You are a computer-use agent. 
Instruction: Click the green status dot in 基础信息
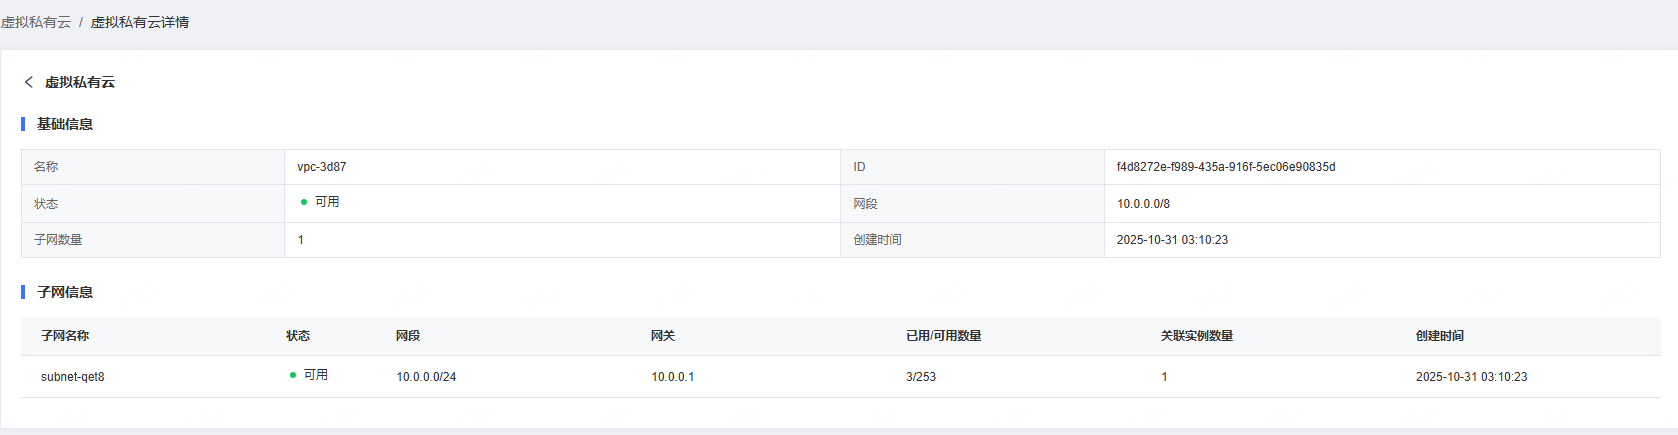[304, 202]
